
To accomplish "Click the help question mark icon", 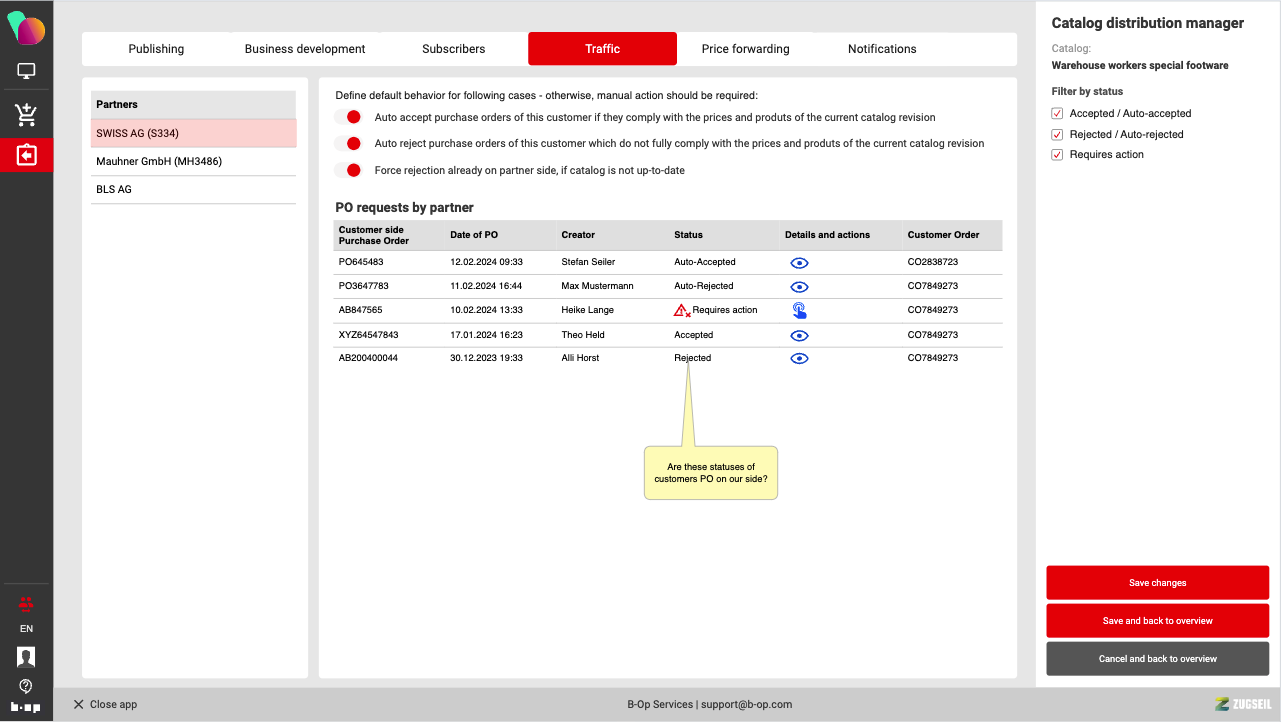I will (x=26, y=686).
